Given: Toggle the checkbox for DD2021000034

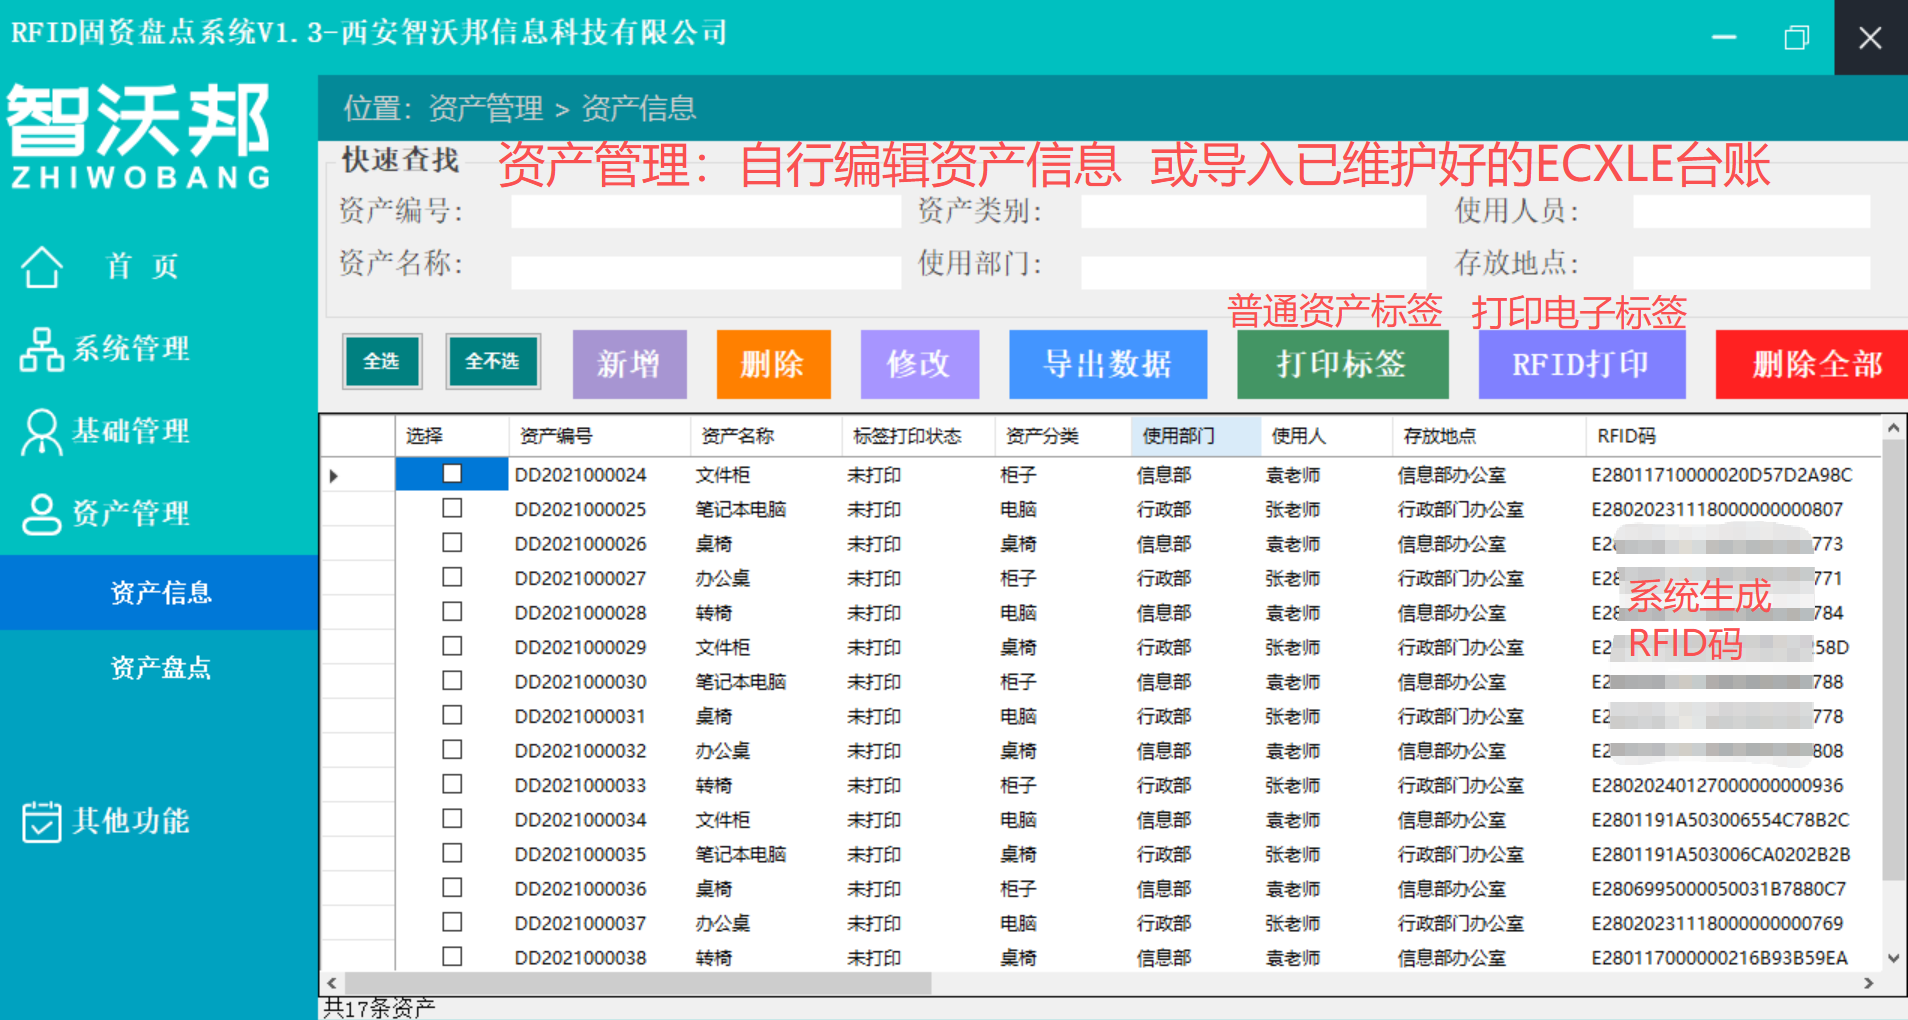Looking at the screenshot, I should [x=452, y=818].
